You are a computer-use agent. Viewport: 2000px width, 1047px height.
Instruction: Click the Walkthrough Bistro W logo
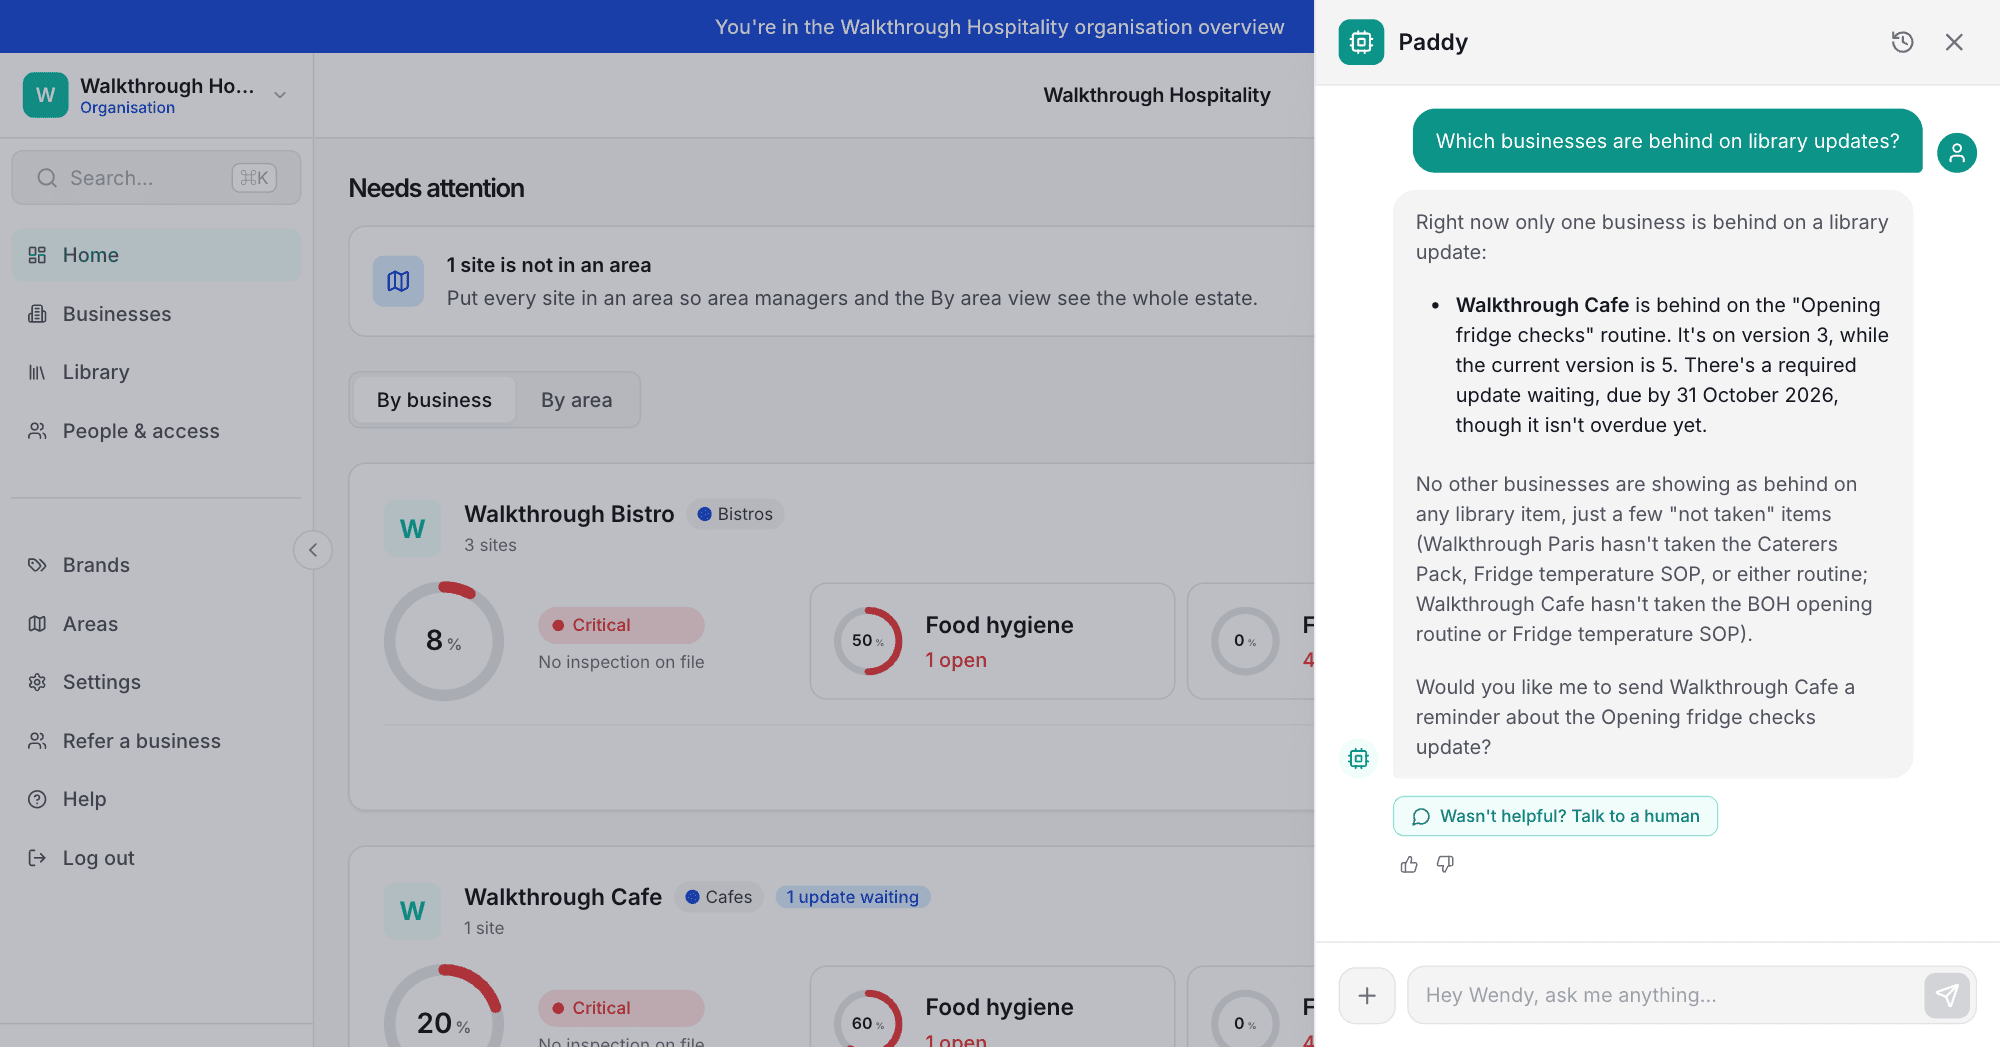tap(413, 528)
